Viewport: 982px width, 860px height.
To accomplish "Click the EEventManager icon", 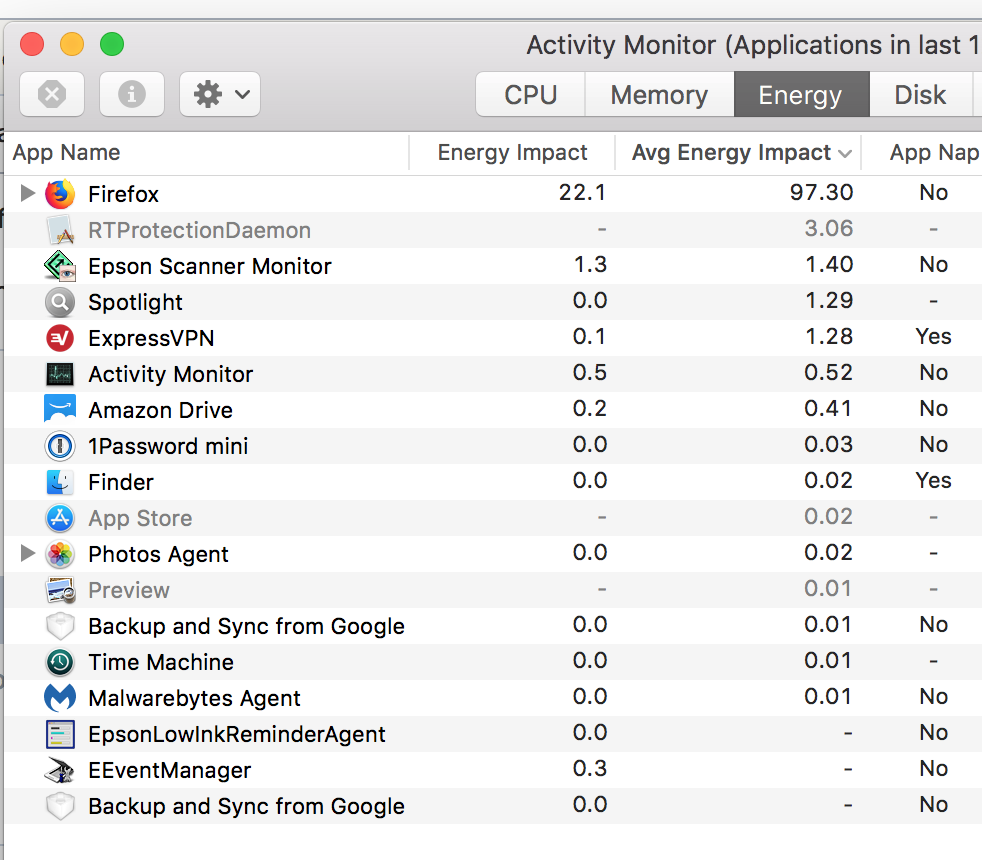I will point(60,770).
